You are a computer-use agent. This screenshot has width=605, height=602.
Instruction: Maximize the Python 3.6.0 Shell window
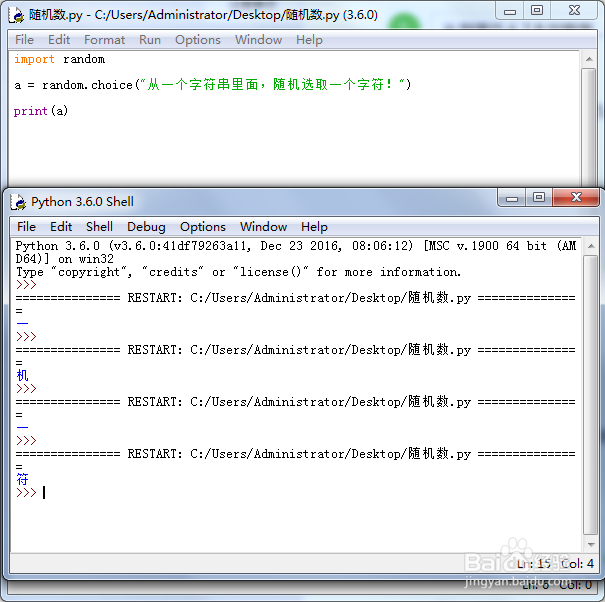click(539, 198)
